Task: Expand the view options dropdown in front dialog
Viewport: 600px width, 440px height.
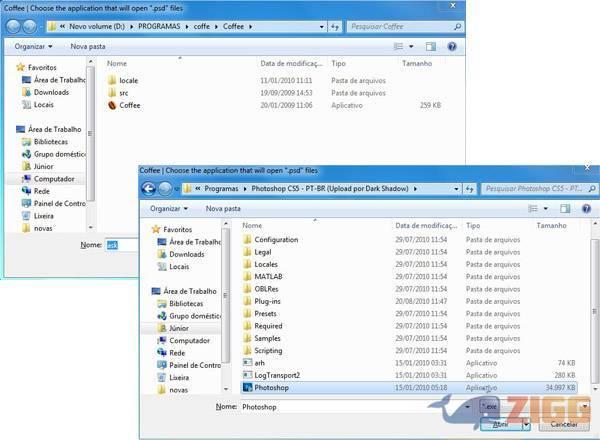Action: coord(545,209)
